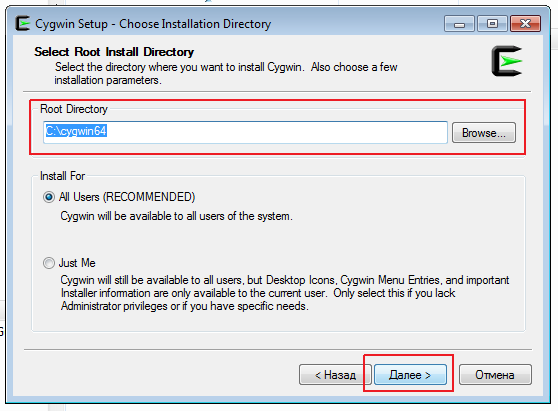The width and height of the screenshot is (558, 411).
Task: Click the highlighted C:\cygwin64 text
Action: point(76,131)
